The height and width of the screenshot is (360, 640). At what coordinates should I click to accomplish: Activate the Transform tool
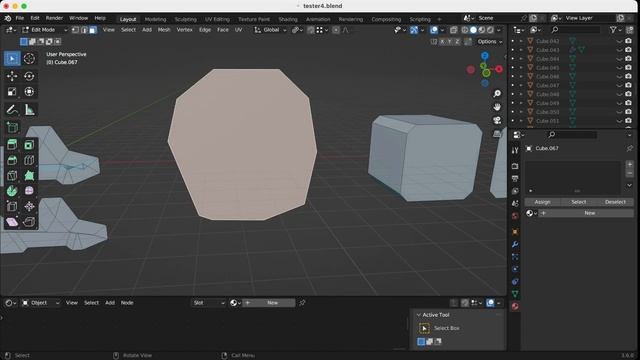point(29,92)
